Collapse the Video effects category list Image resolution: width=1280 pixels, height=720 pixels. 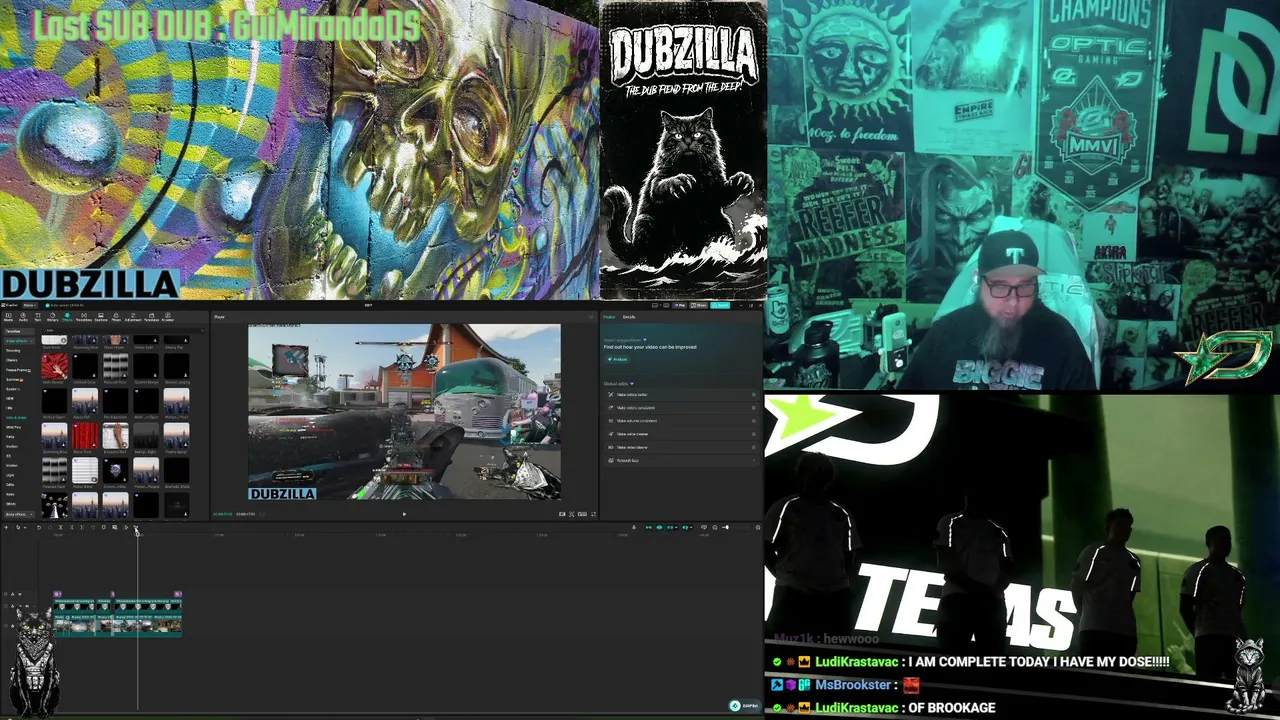pos(17,341)
